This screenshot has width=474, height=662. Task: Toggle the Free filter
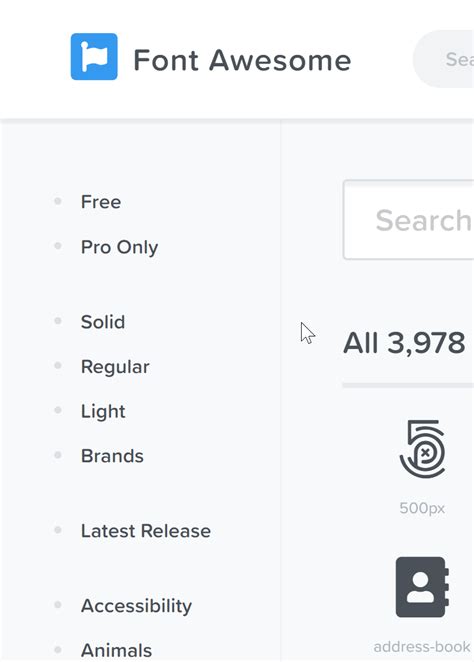[x=101, y=202]
